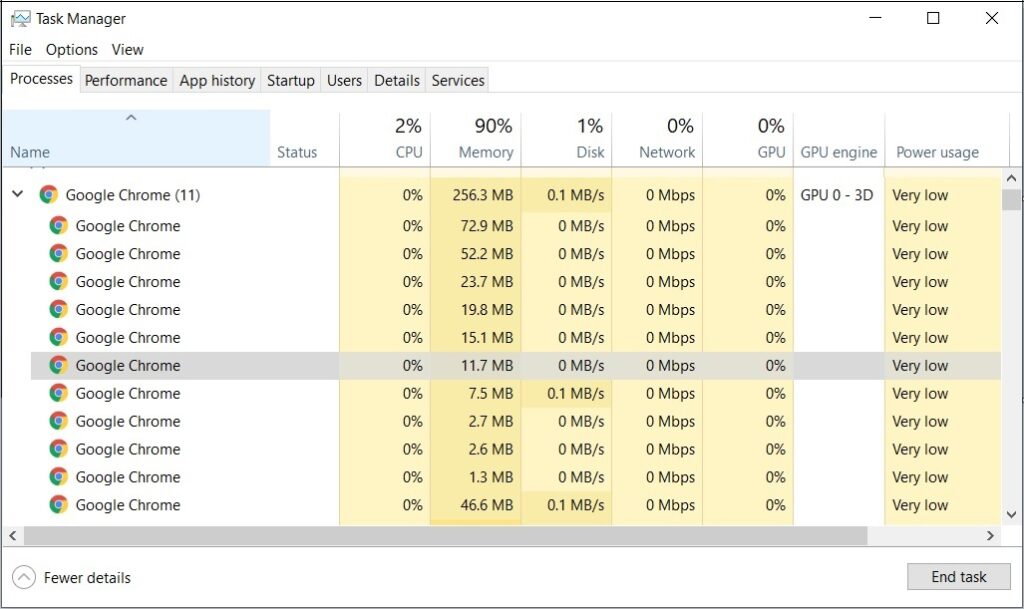
Task: Click the horizontal scrollbar thumb
Action: pos(445,536)
